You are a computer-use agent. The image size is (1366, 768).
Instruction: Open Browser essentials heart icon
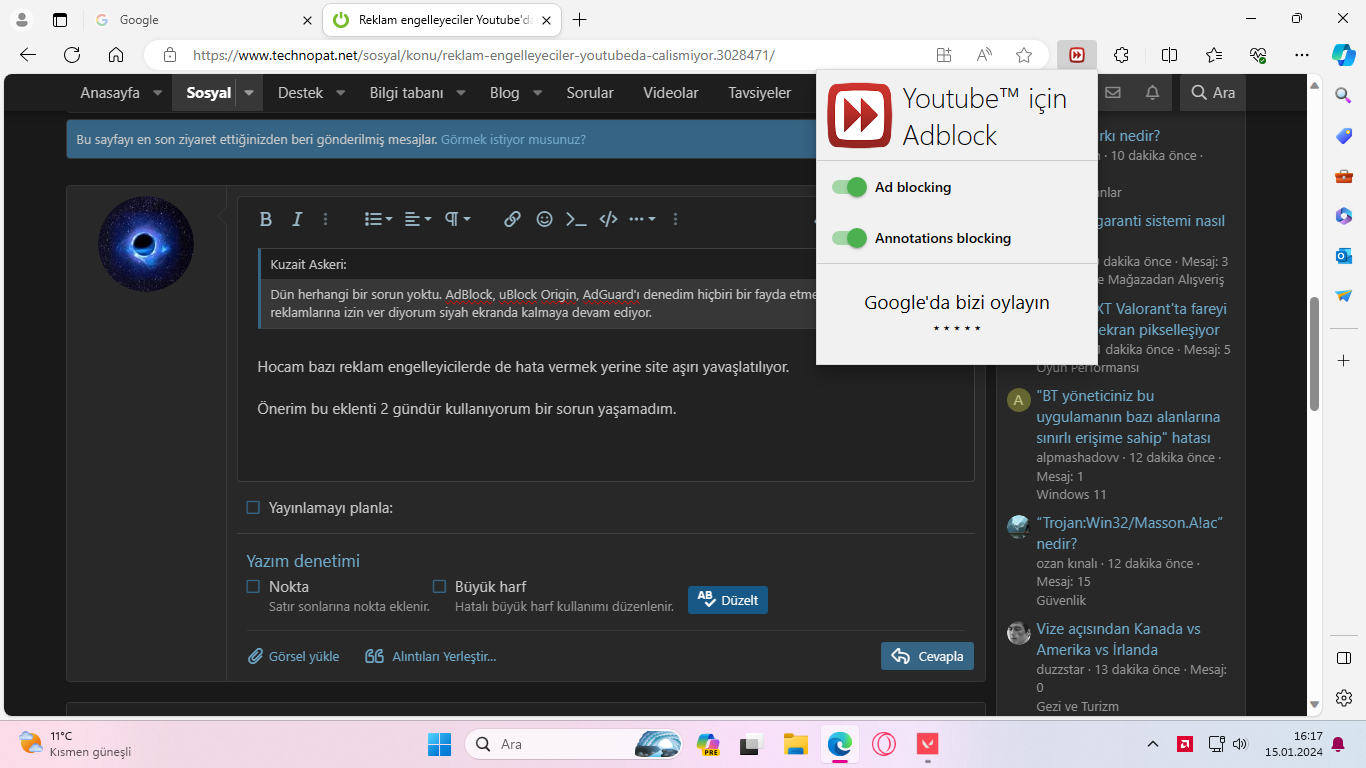1258,55
